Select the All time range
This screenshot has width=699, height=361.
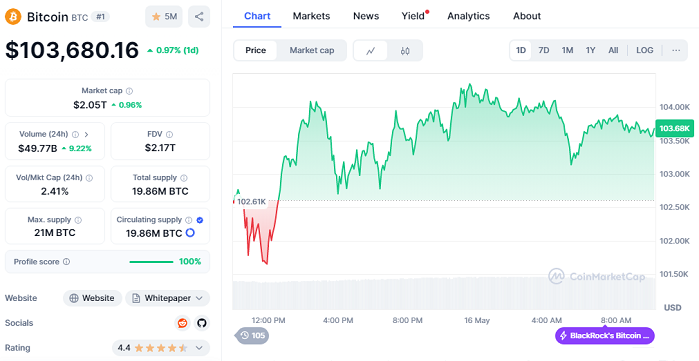tap(613, 50)
